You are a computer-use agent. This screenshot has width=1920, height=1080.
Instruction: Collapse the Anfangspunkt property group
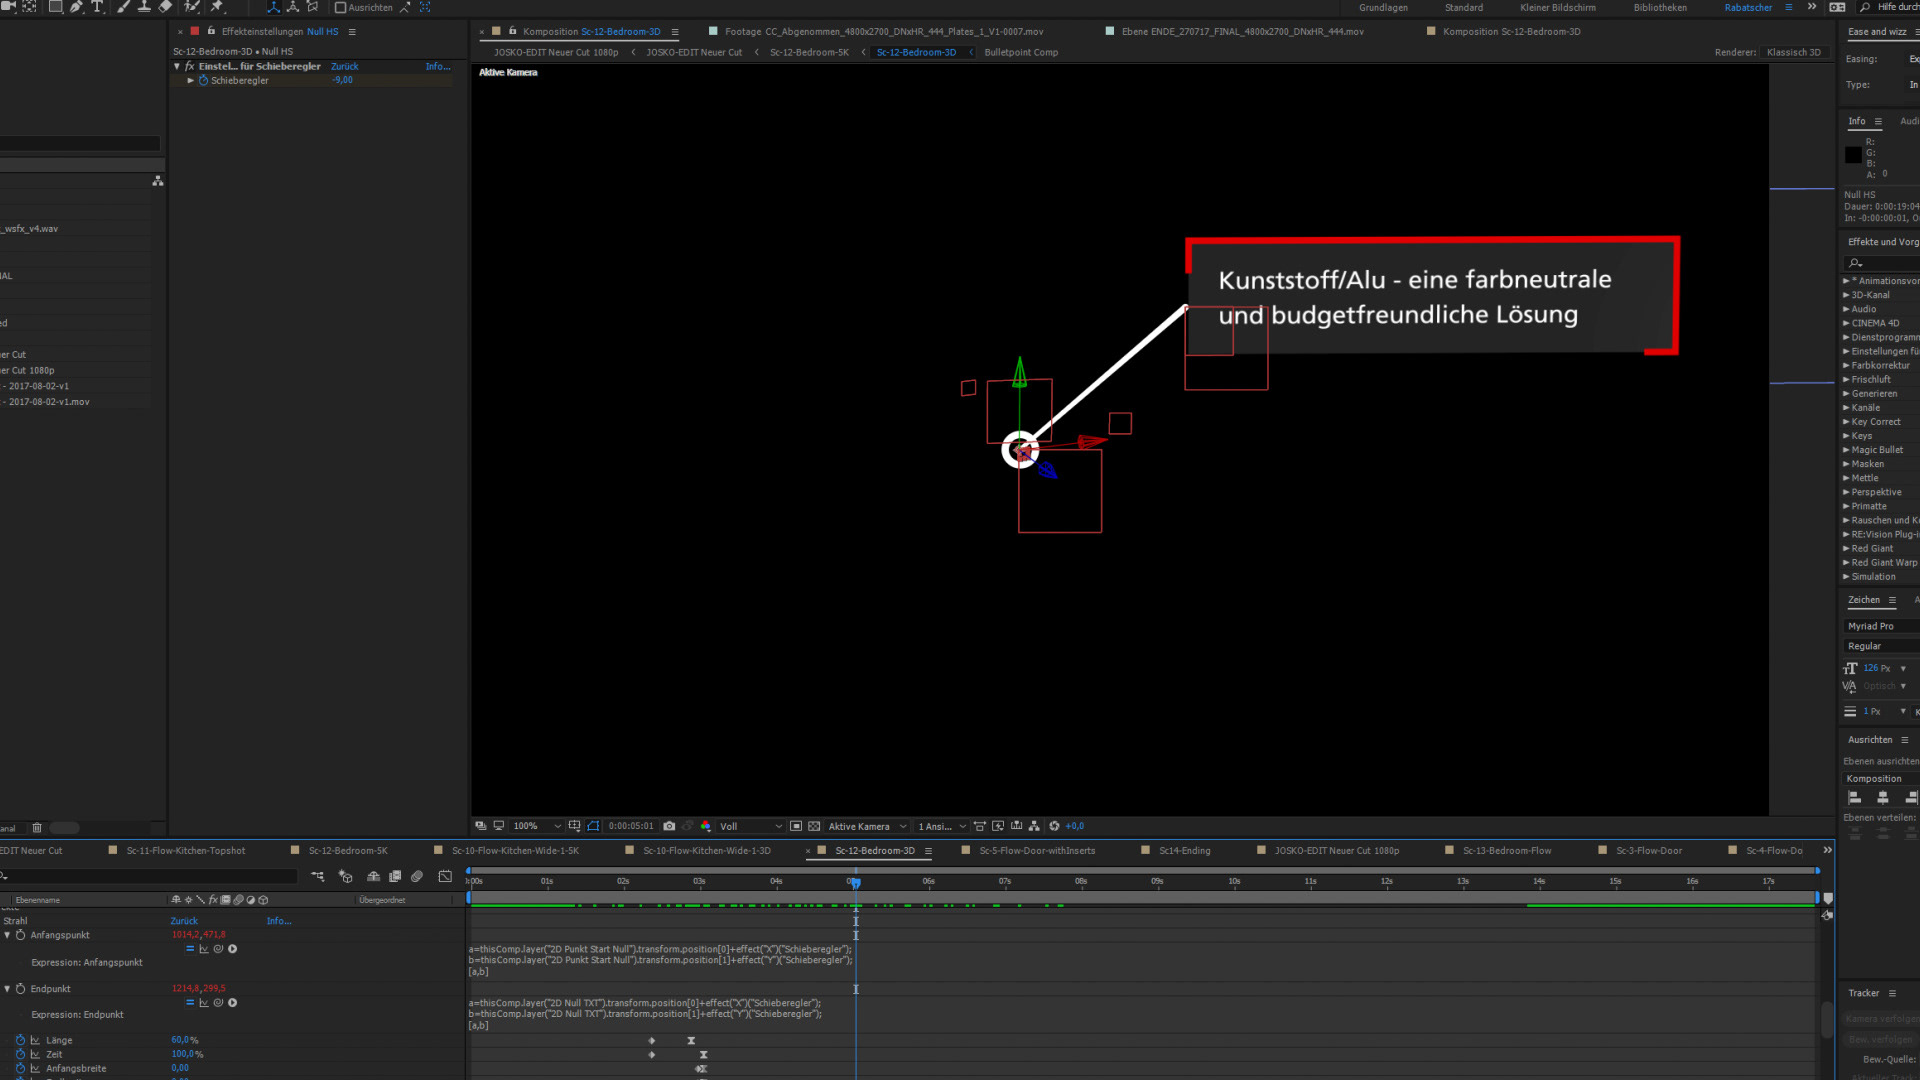7,935
